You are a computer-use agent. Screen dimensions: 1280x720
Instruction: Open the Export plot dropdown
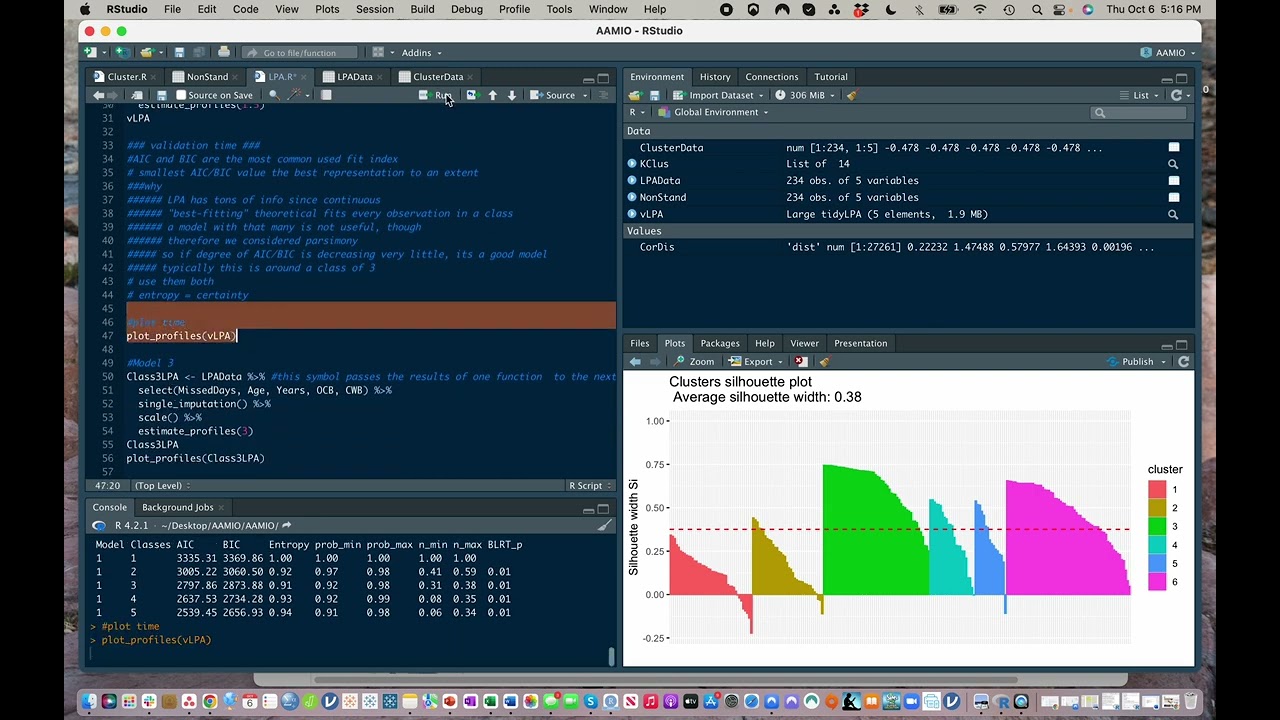(755, 361)
